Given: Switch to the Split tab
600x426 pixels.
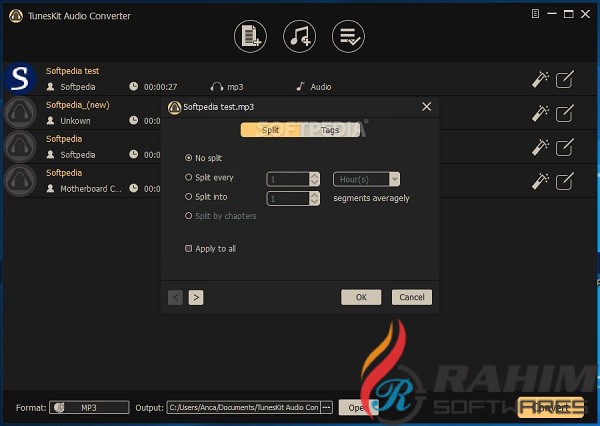Looking at the screenshot, I should tap(271, 130).
